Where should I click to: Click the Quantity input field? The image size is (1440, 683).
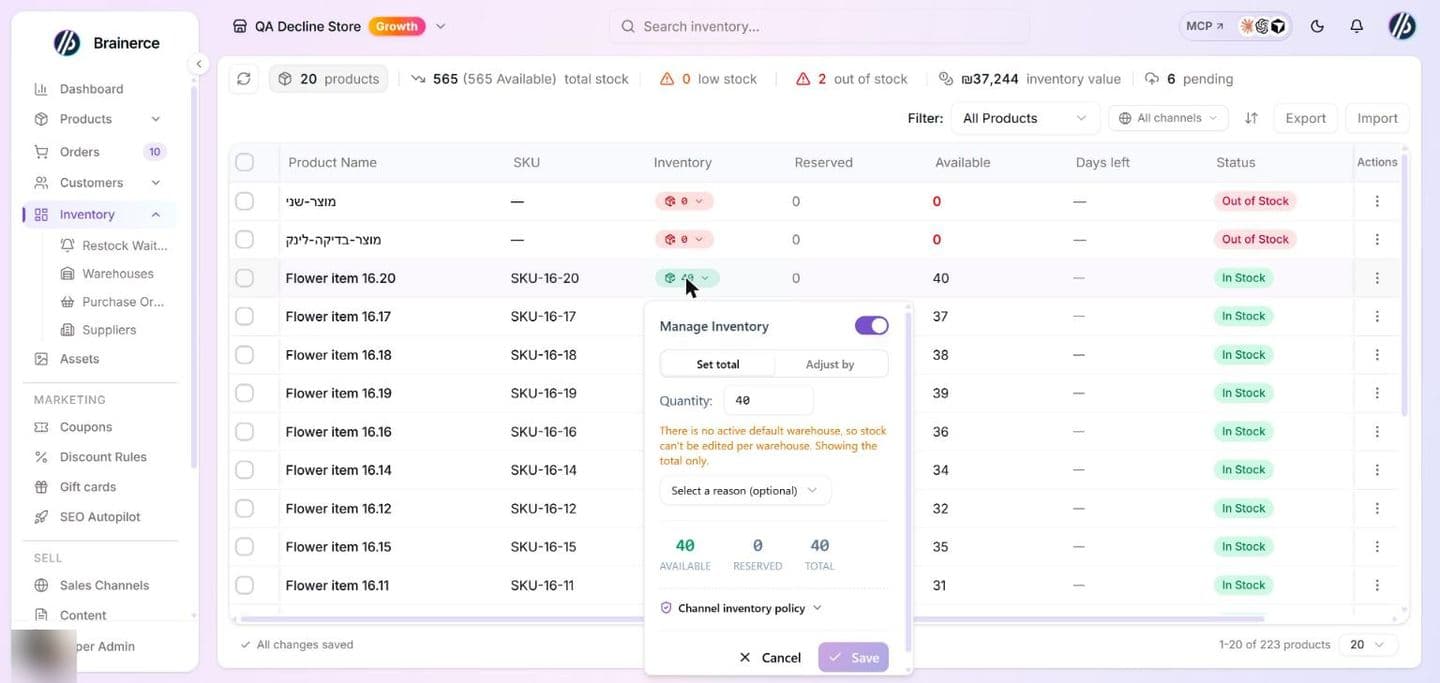click(x=768, y=400)
